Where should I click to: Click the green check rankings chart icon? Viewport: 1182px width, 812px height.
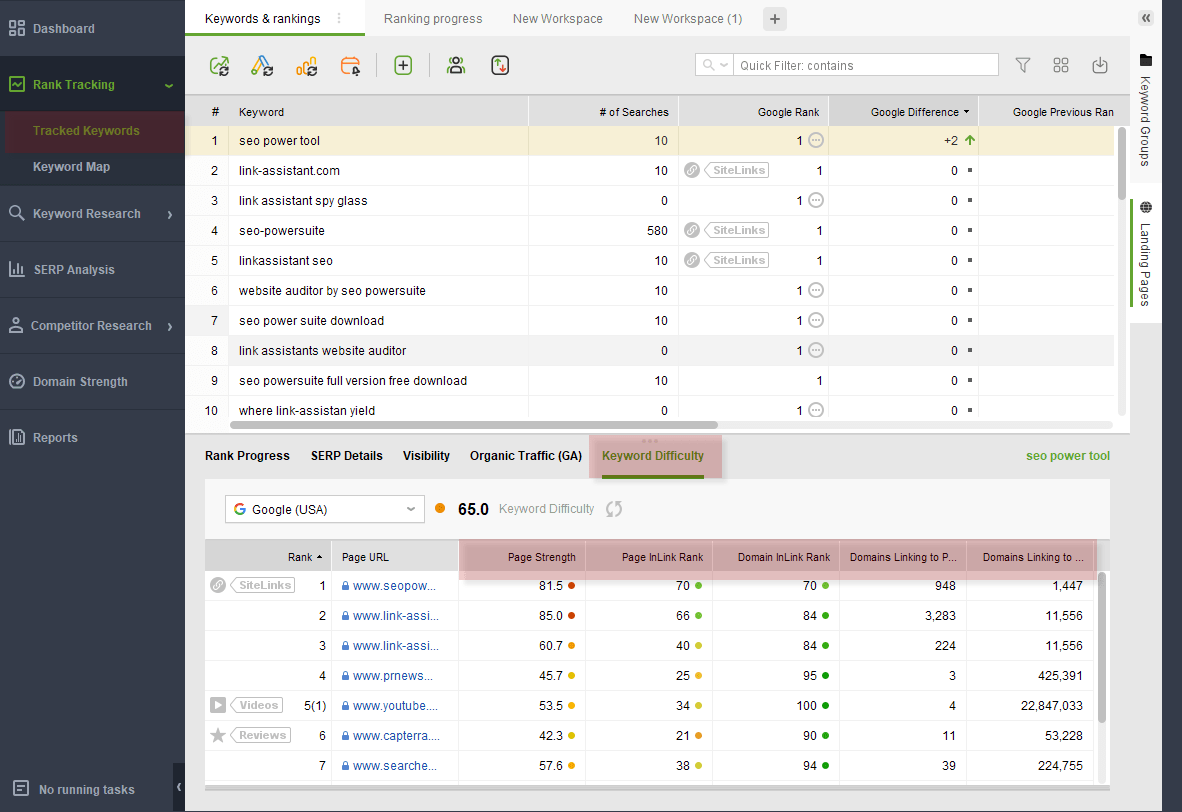(219, 66)
